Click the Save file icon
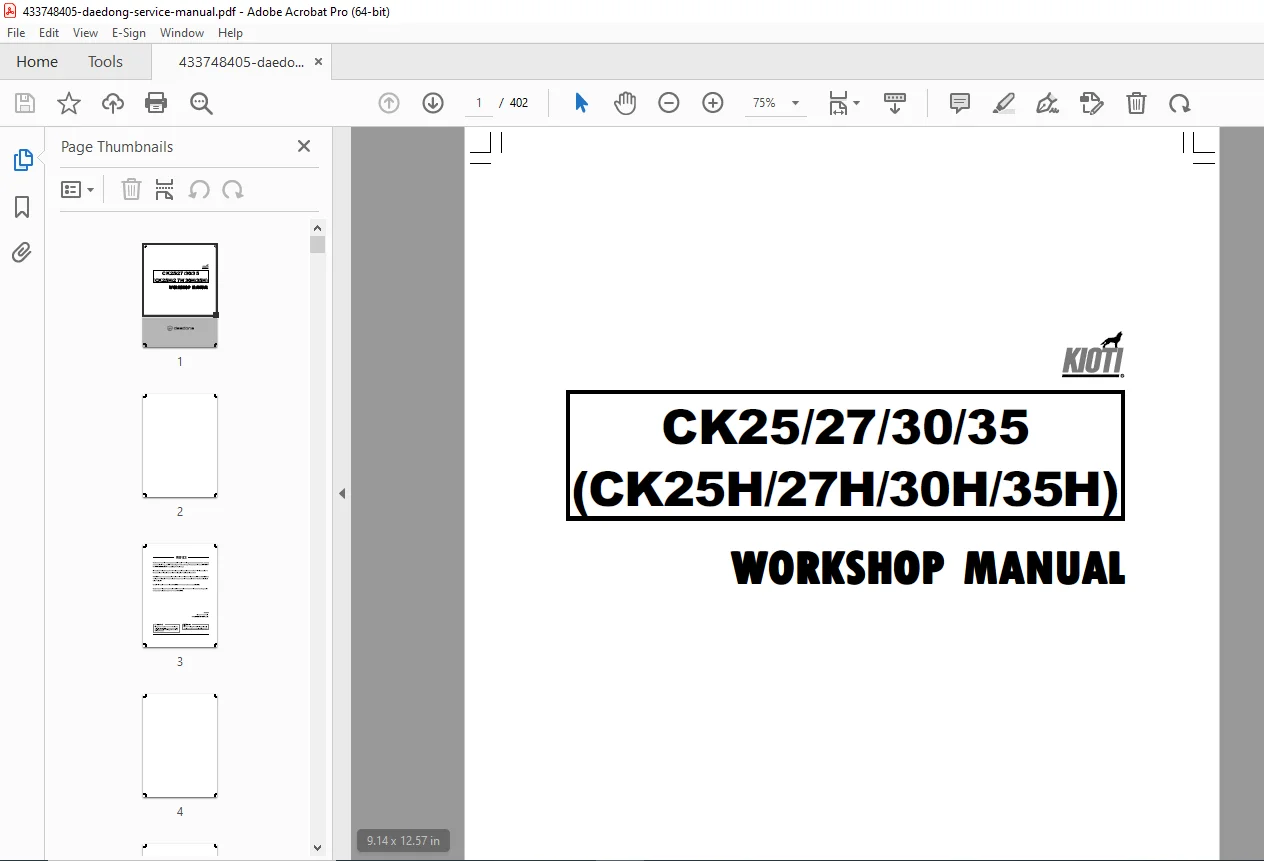This screenshot has width=1264, height=861. 25,103
